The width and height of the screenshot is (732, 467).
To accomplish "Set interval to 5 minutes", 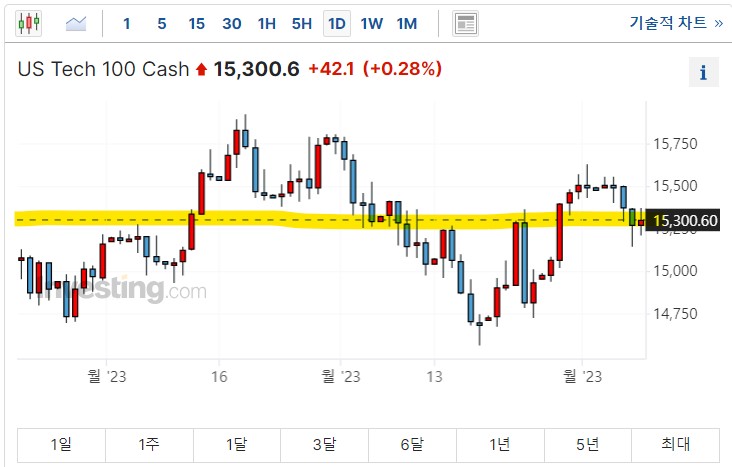I will 162,23.
